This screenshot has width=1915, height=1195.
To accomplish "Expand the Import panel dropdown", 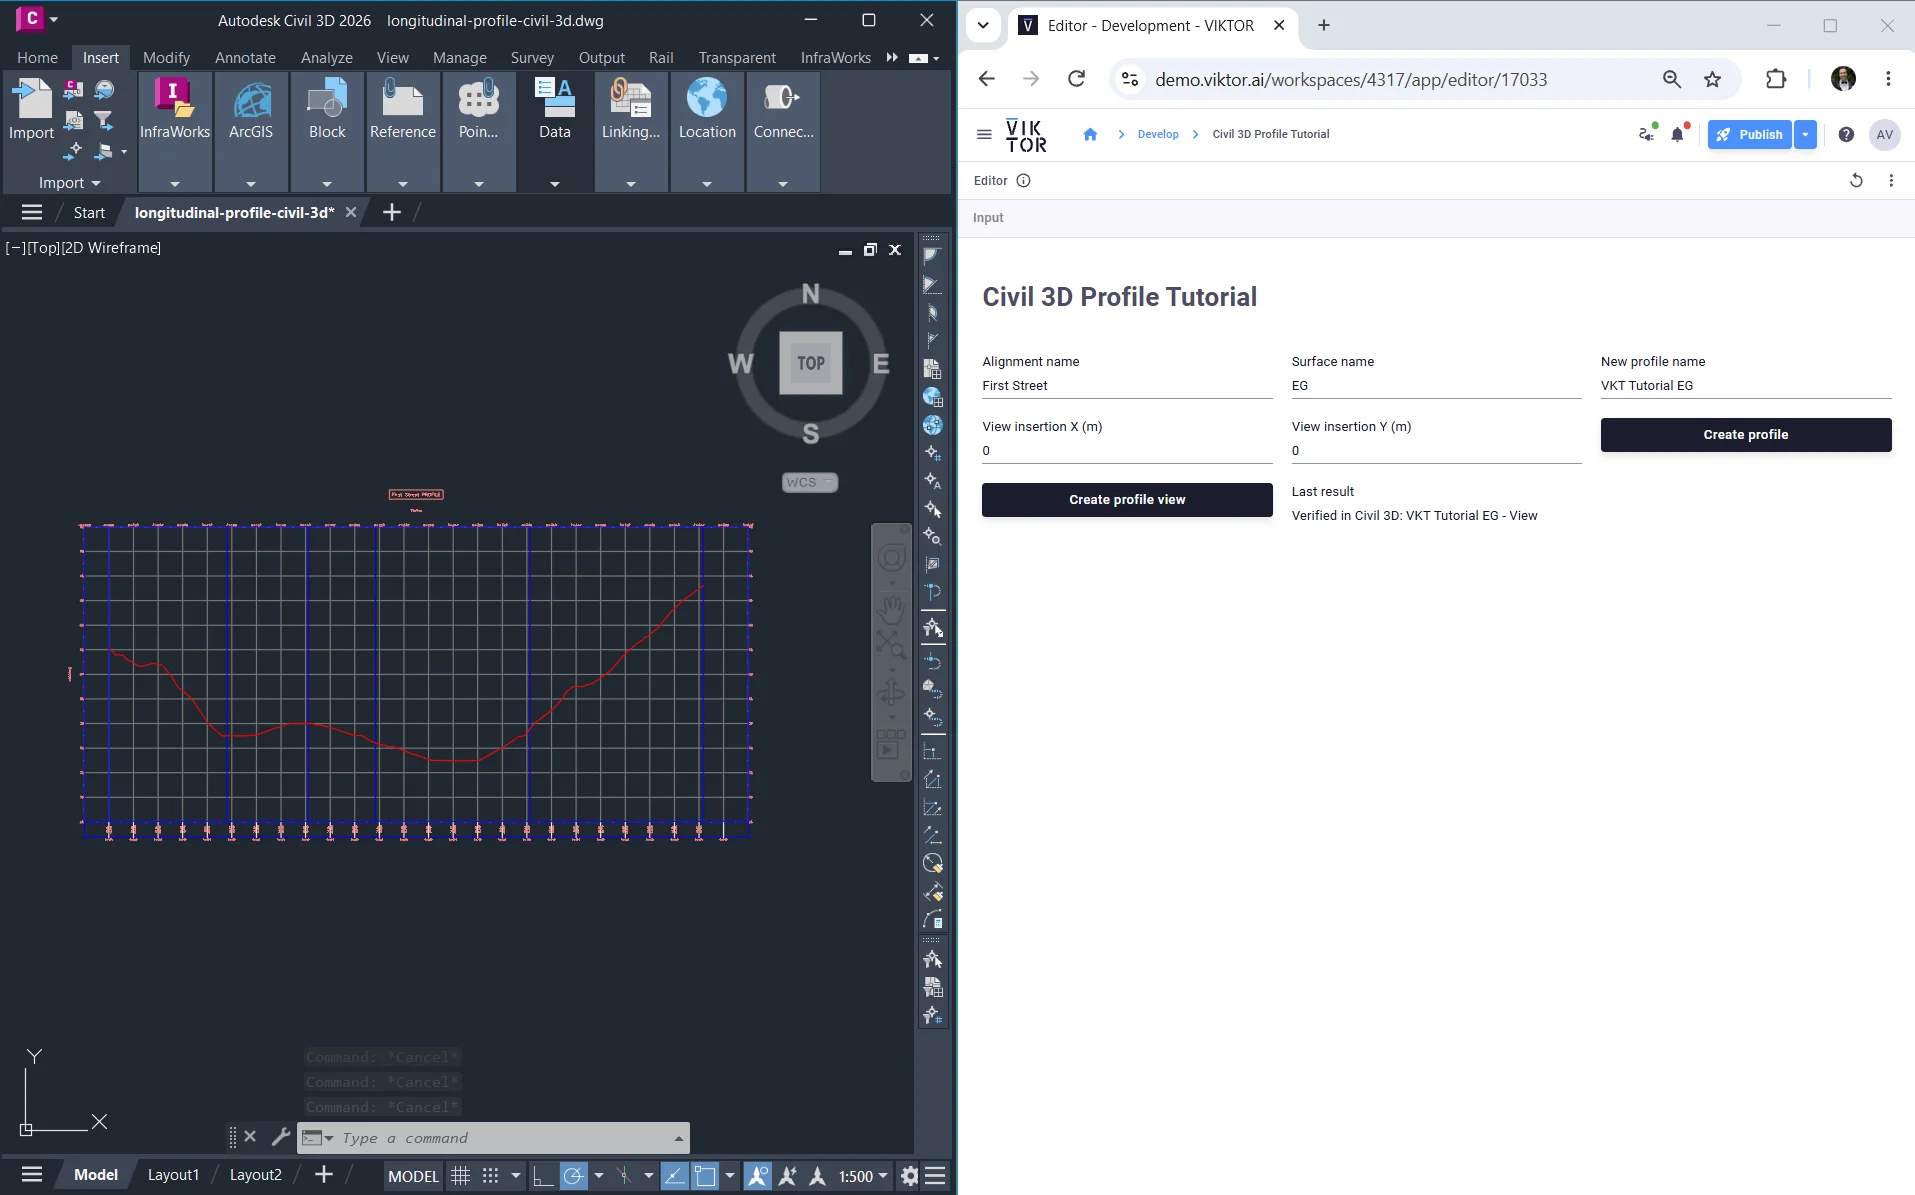I will (x=69, y=183).
